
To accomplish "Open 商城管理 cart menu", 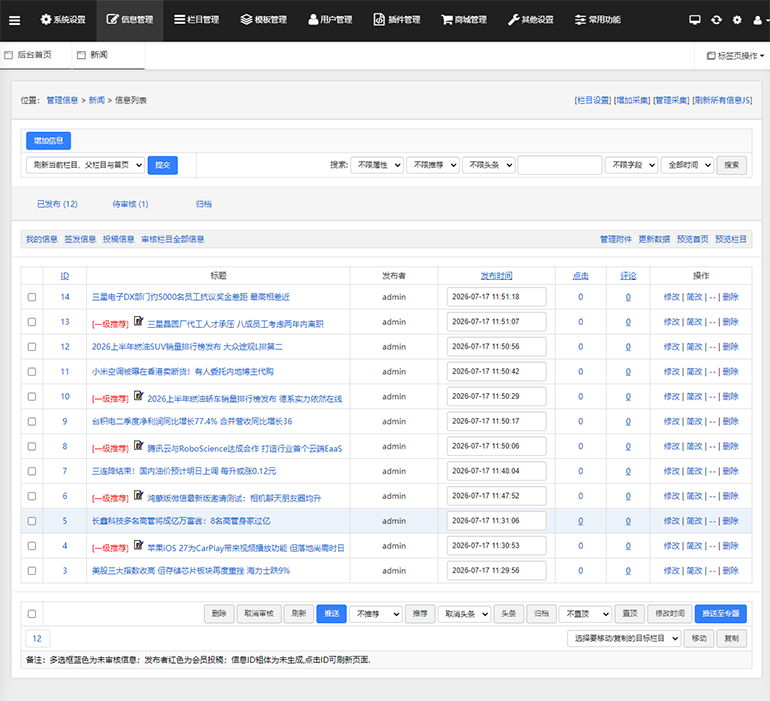I will point(464,20).
